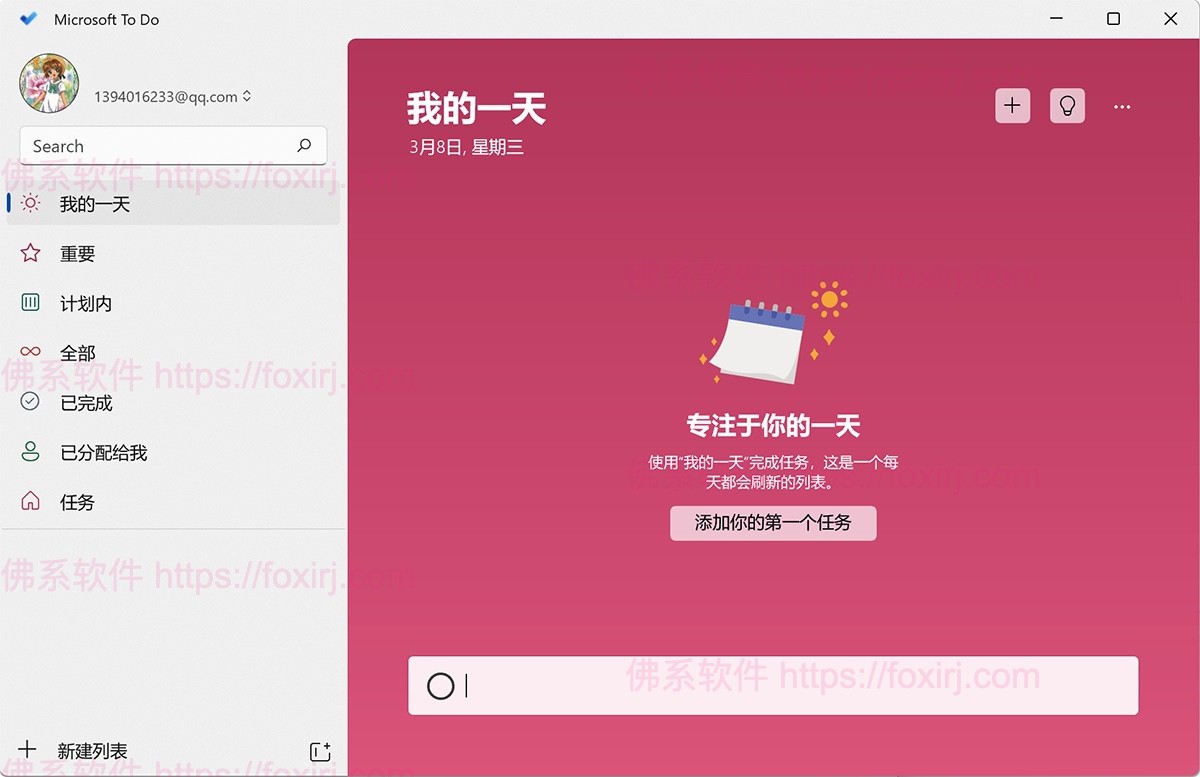
Task: Select the user avatar picture
Action: (x=48, y=83)
